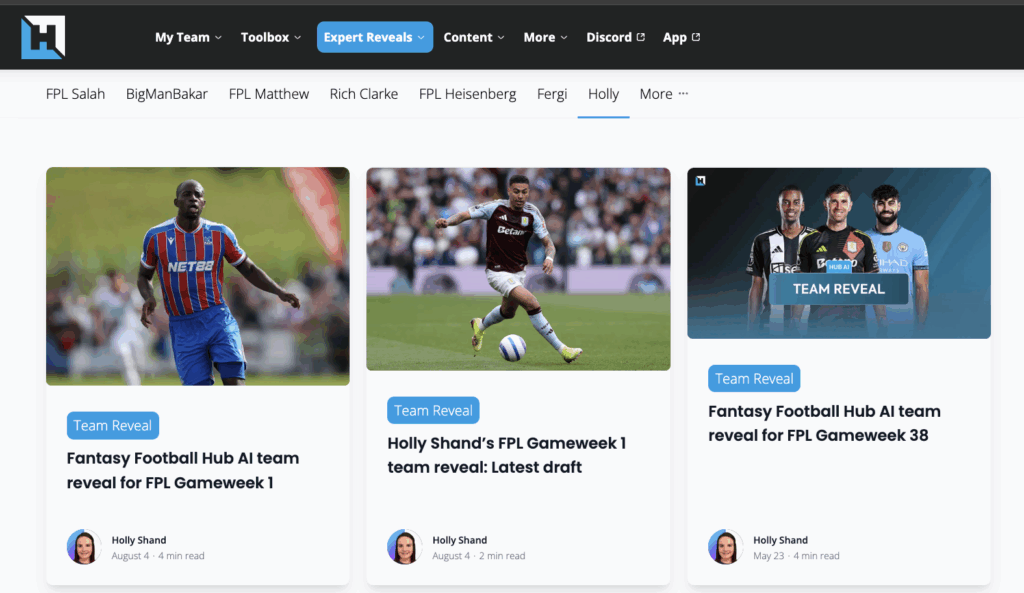Click author avatar on AI Gameweek 1 card
The width and height of the screenshot is (1024, 593).
(84, 547)
